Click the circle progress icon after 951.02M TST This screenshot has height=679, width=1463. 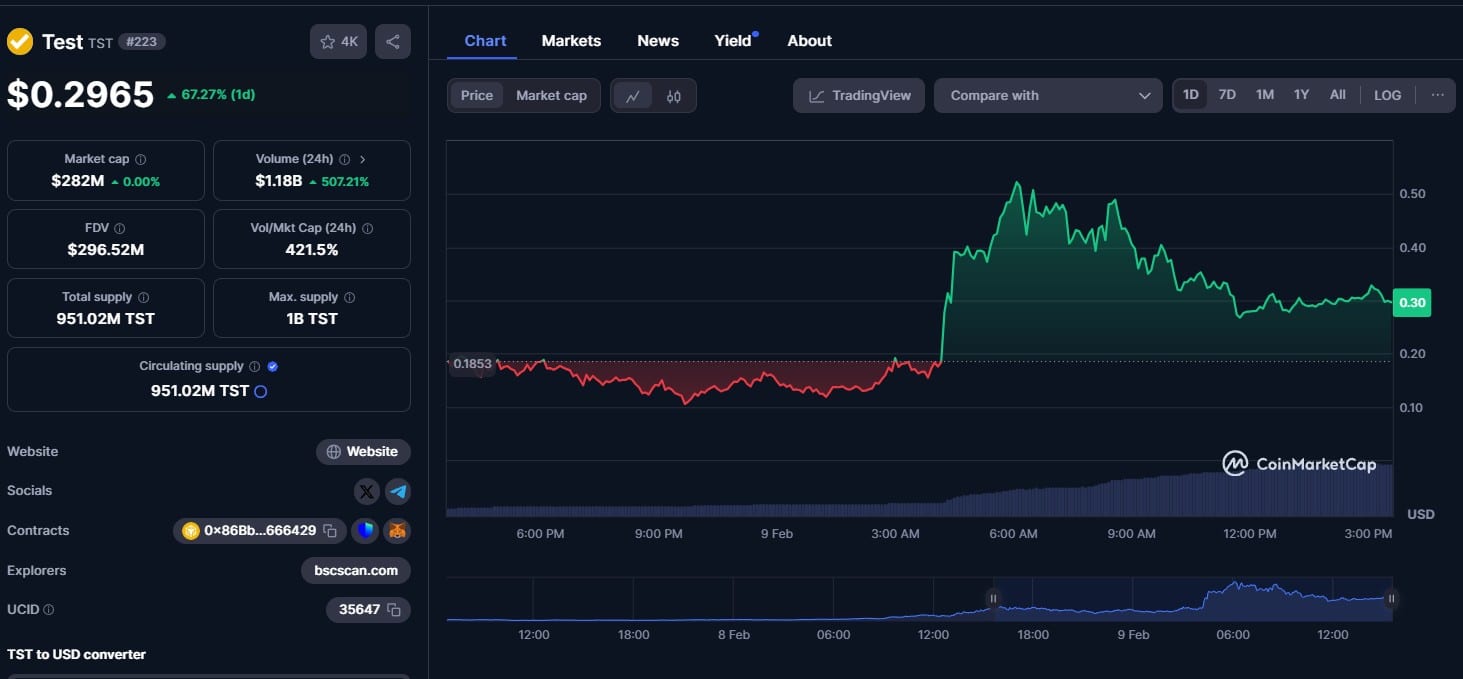coord(261,392)
